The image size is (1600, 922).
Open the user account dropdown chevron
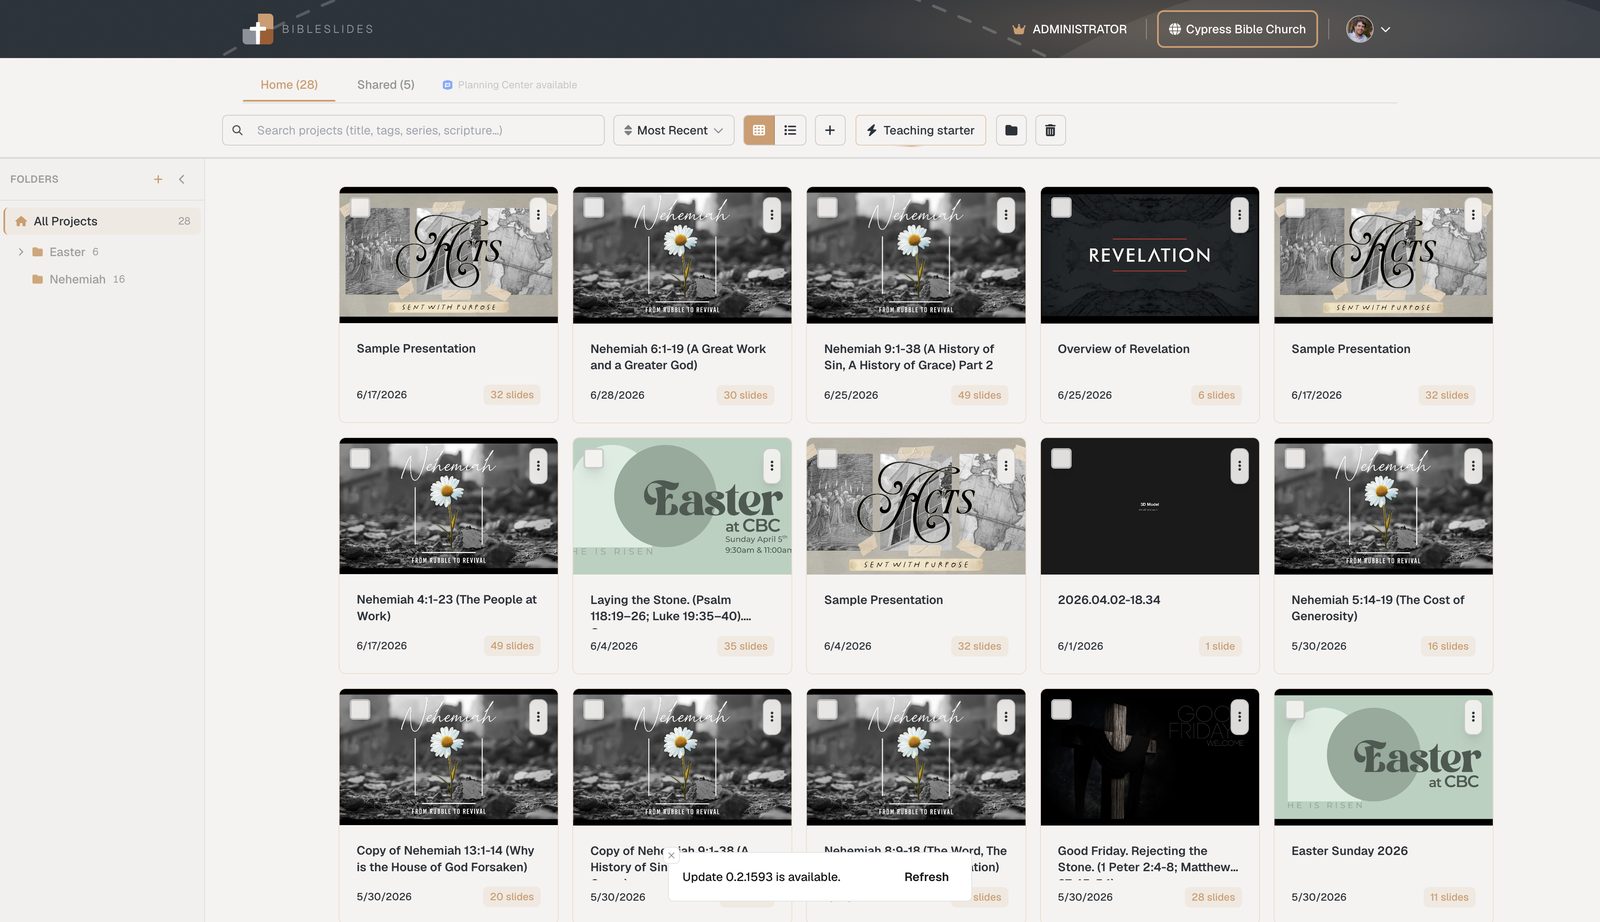coord(1386,30)
